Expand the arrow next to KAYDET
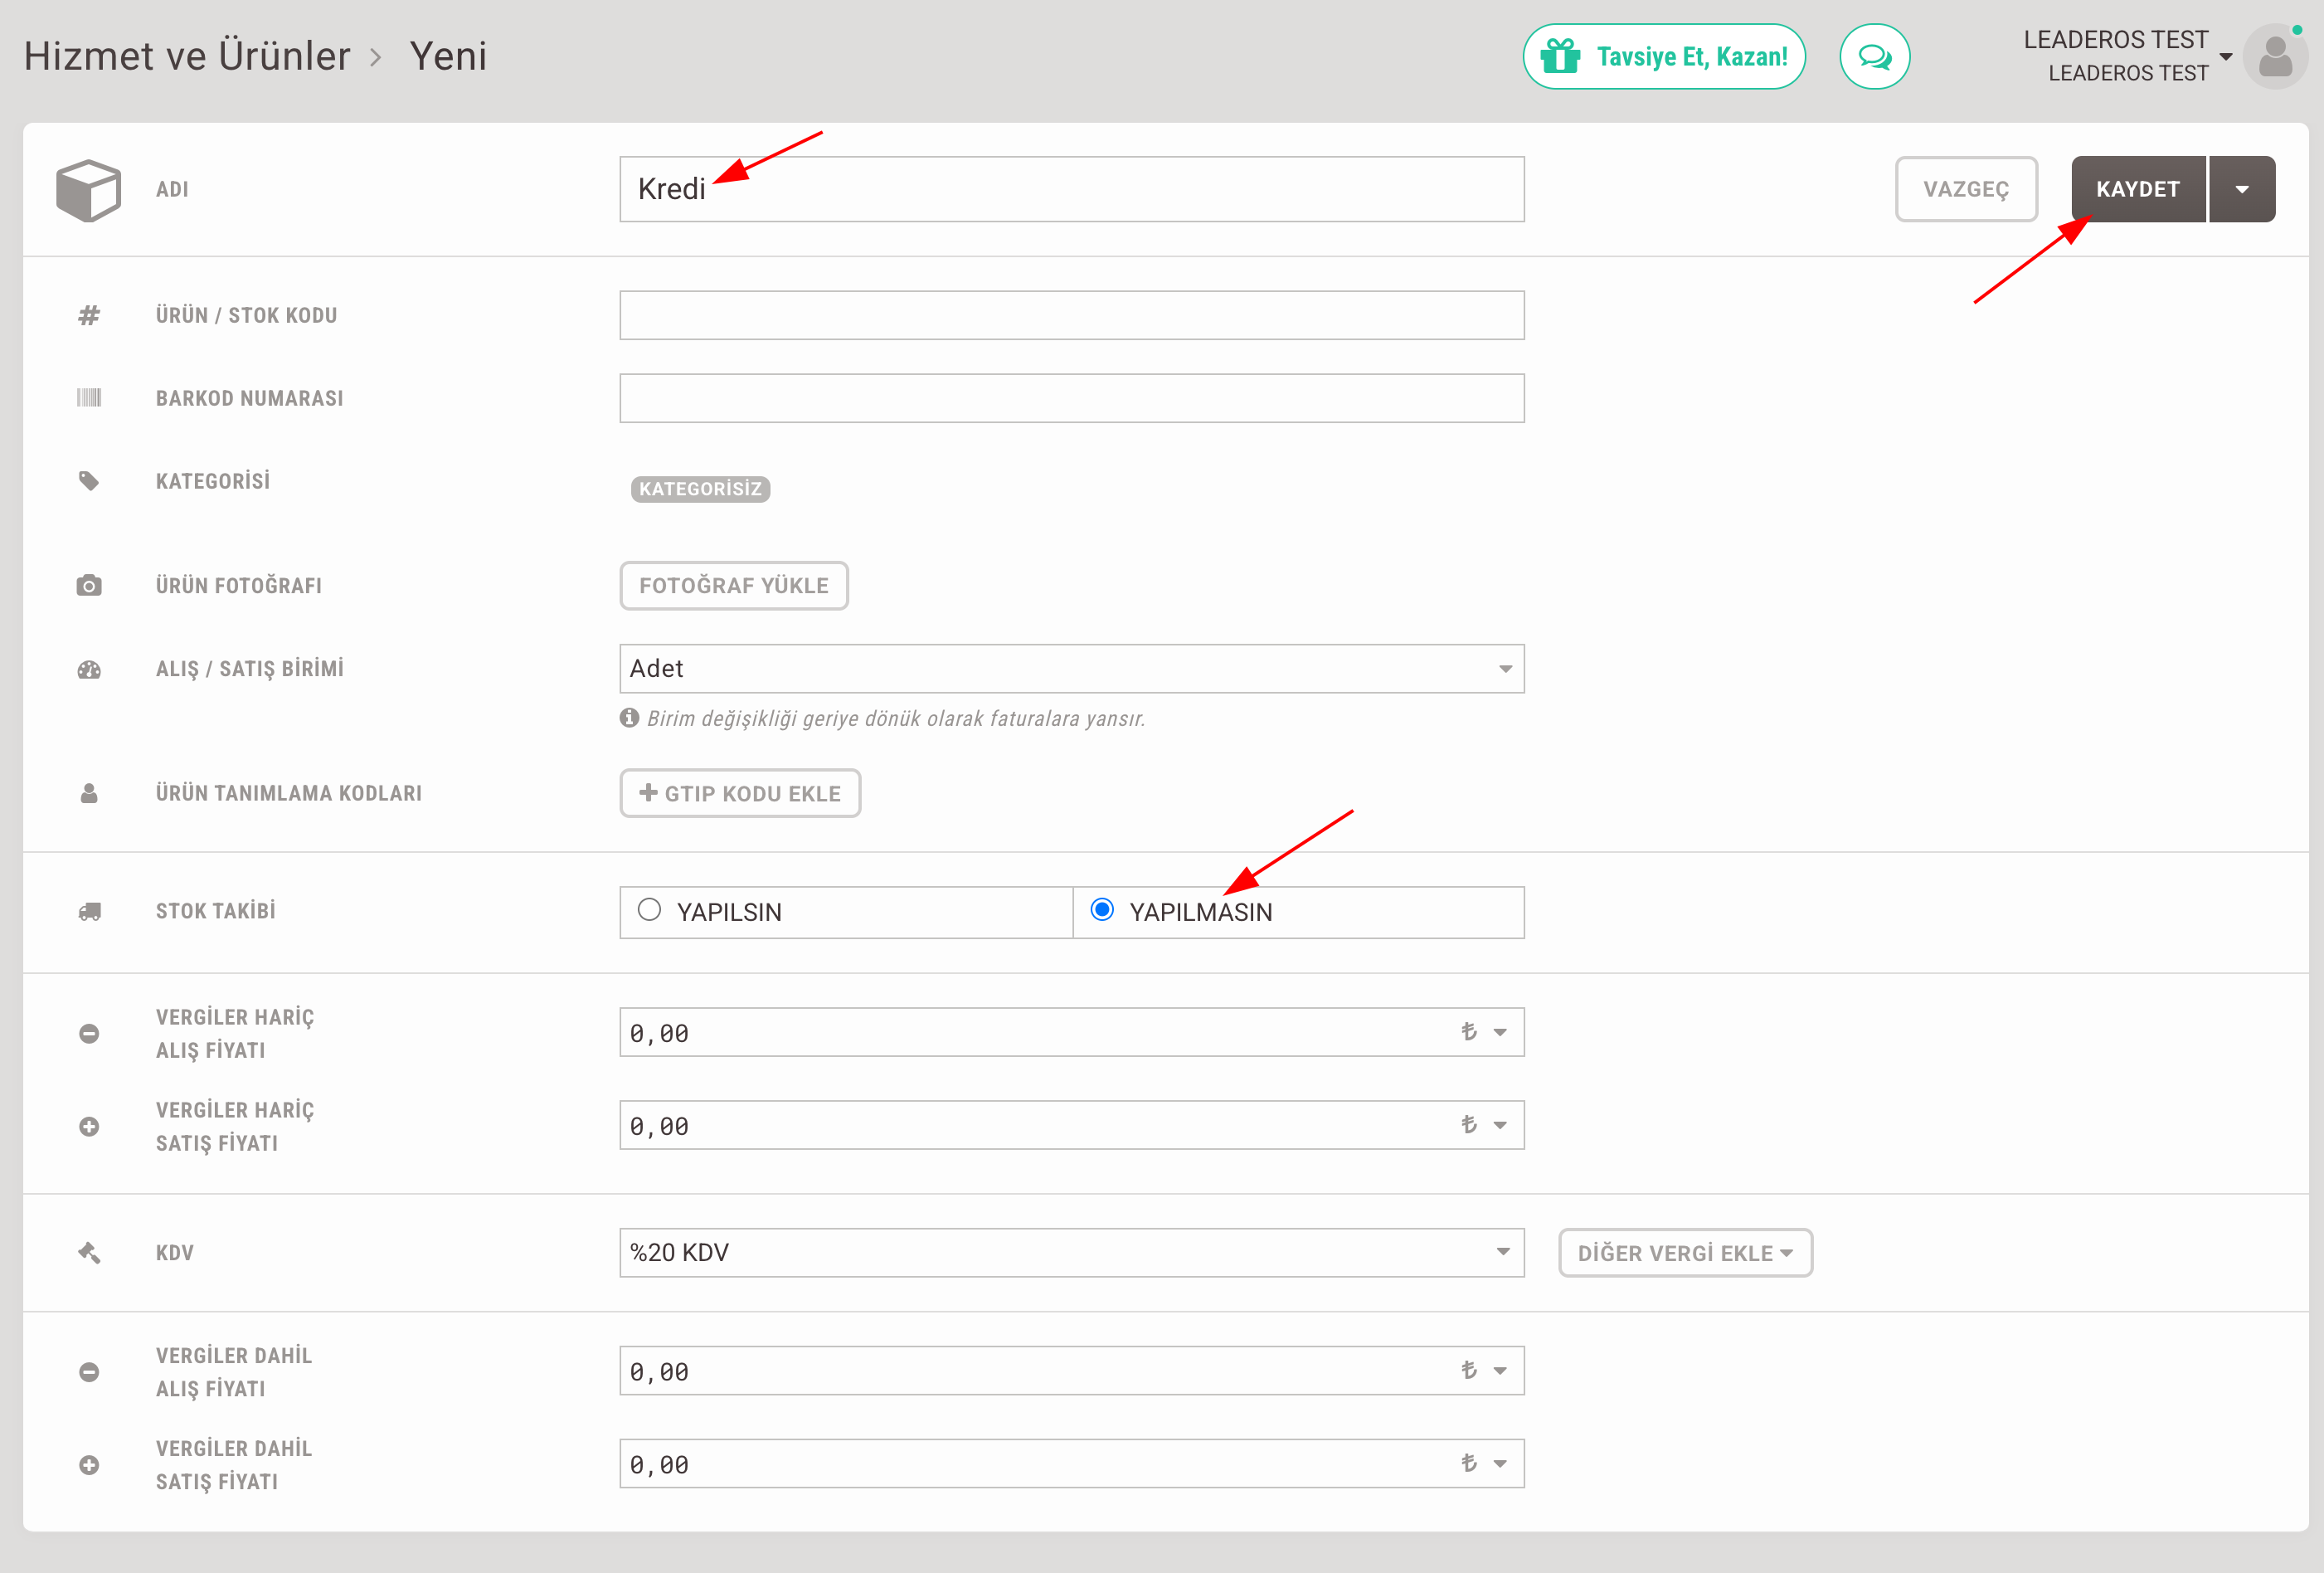 [x=2242, y=189]
